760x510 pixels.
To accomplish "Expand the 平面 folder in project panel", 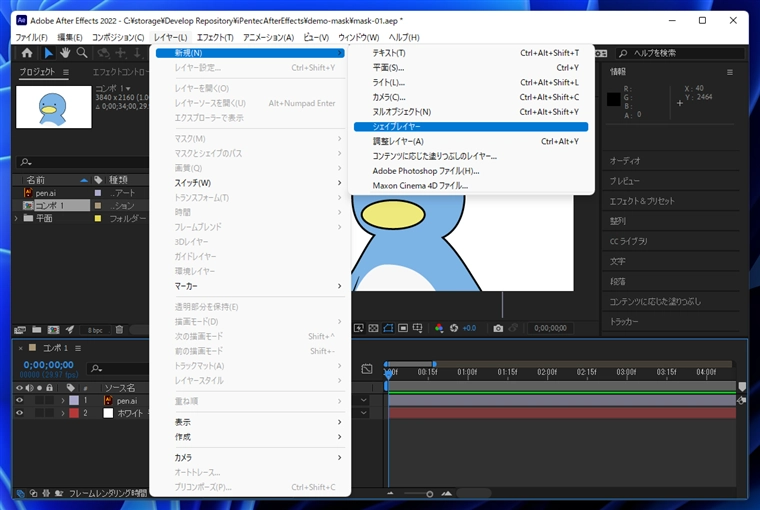I will 16,219.
